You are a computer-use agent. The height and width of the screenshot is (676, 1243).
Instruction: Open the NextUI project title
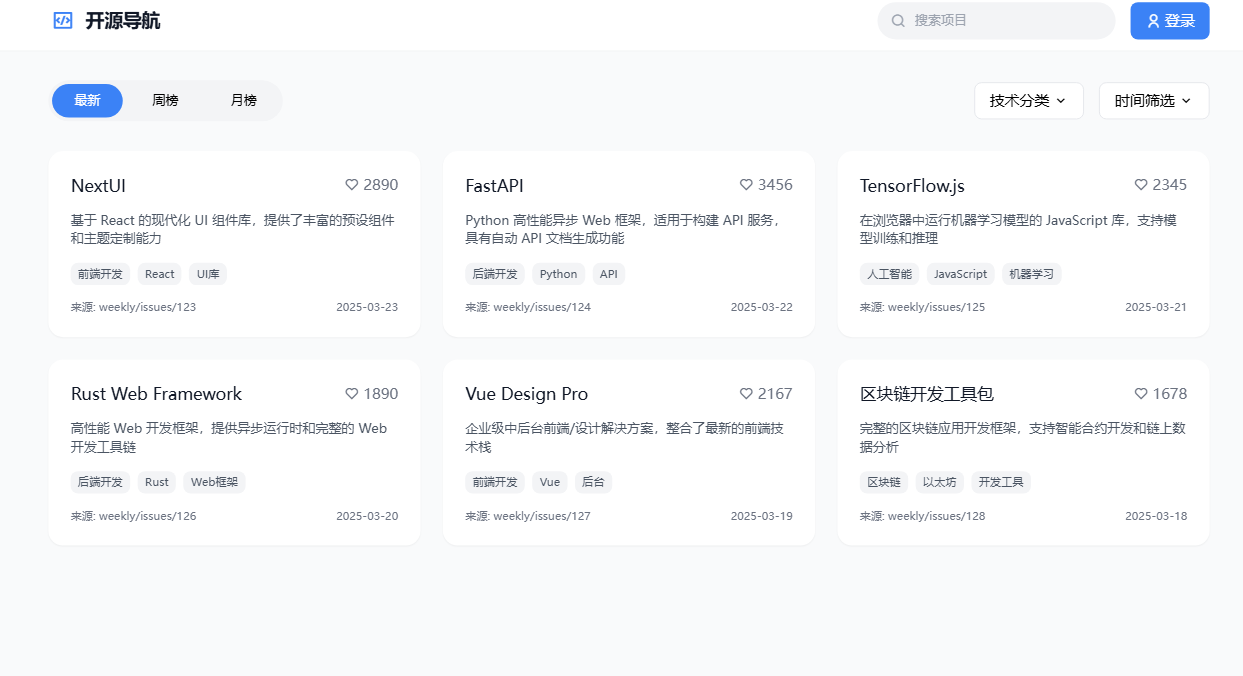tap(98, 186)
